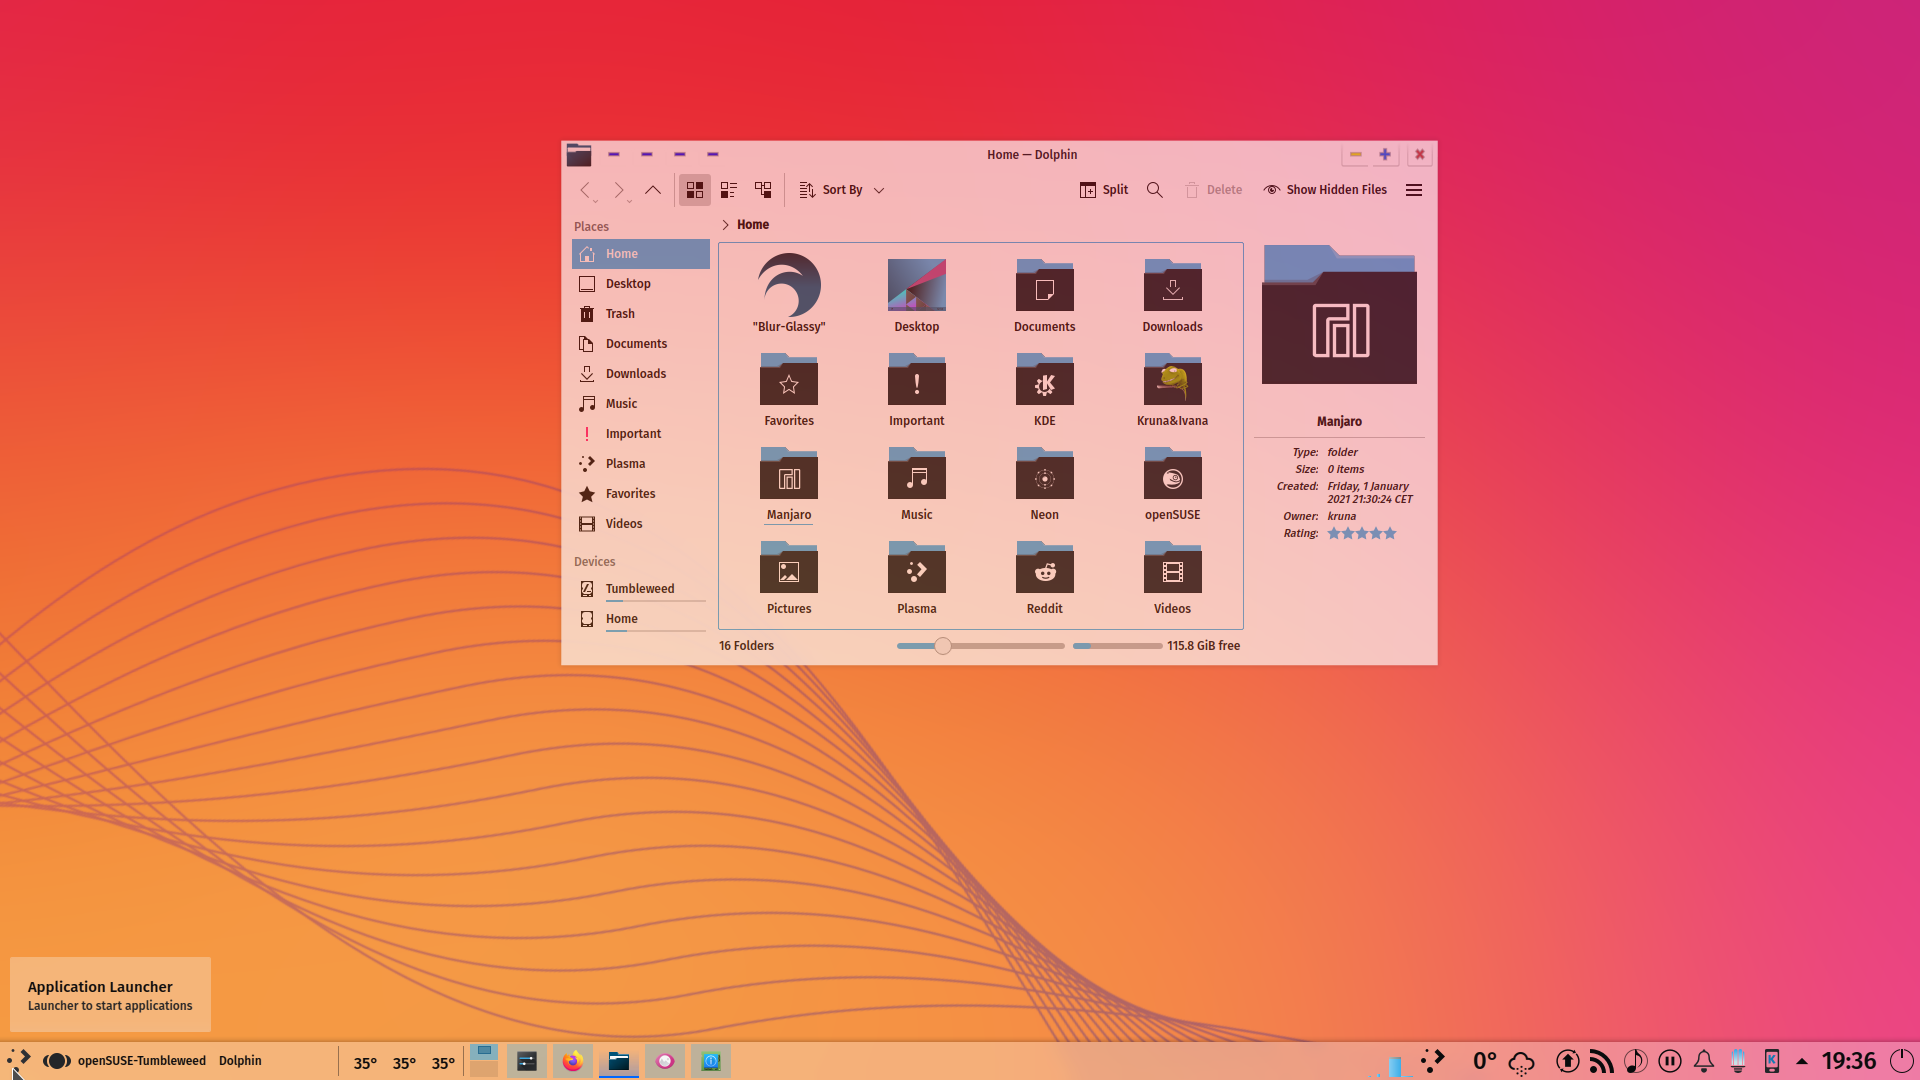The image size is (1920, 1080).
Task: Open the power/leave button on the panel
Action: coord(1901,1061)
